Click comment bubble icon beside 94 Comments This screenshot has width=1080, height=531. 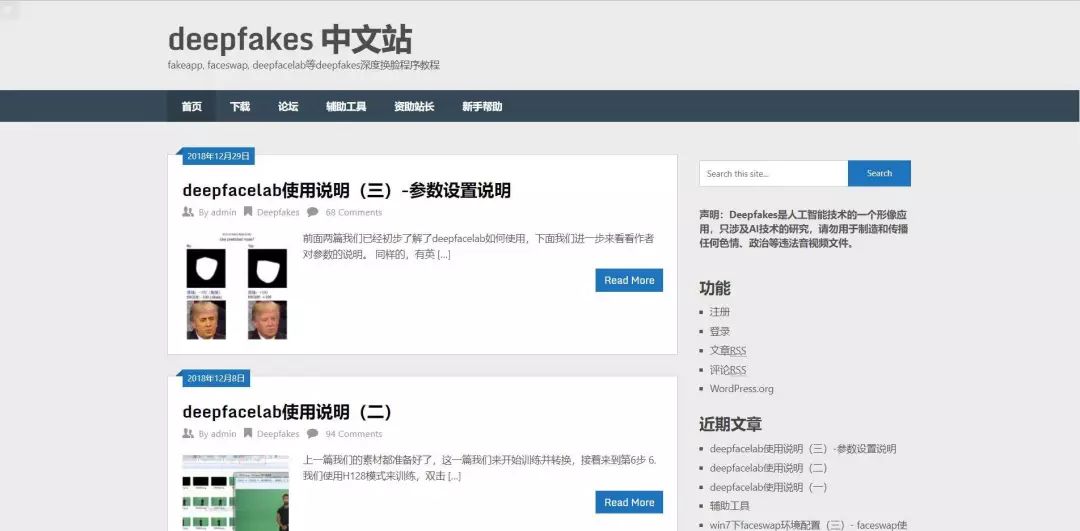click(313, 434)
